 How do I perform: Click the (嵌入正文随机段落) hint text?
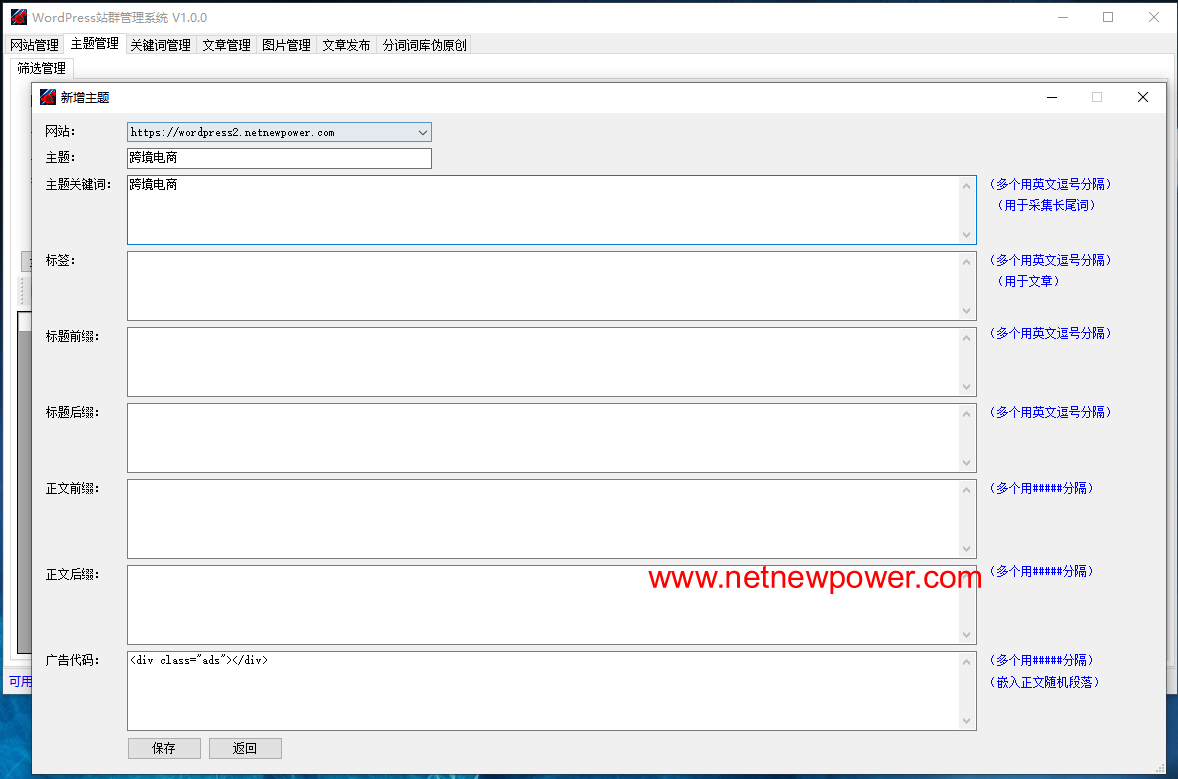[x=1044, y=682]
